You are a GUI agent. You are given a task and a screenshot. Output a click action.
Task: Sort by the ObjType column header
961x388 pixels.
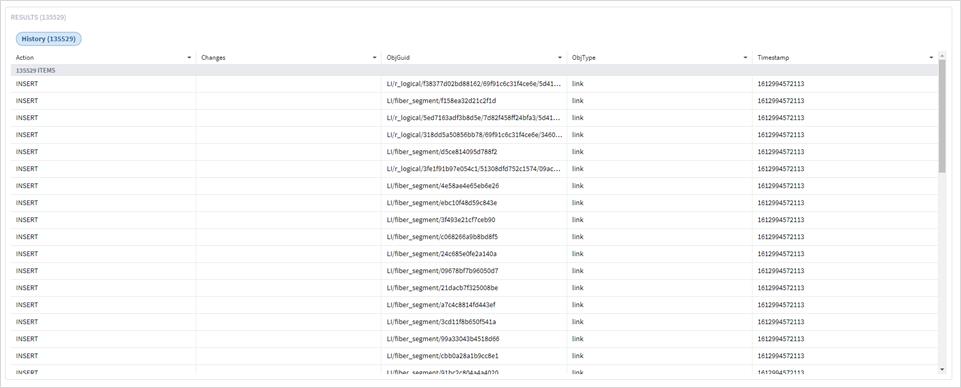[x=583, y=58]
